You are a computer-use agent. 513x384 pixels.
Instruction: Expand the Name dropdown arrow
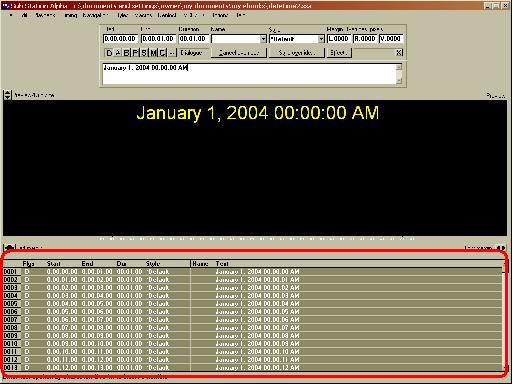pos(263,39)
